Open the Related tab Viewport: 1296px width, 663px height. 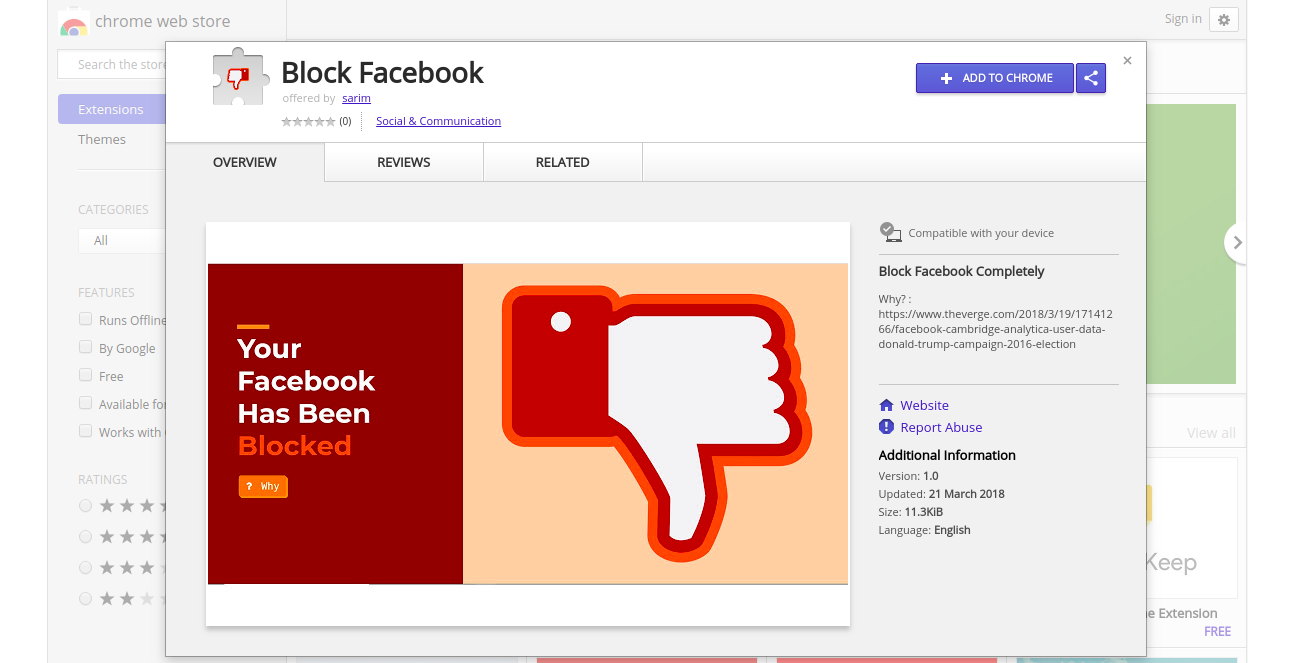pos(562,162)
